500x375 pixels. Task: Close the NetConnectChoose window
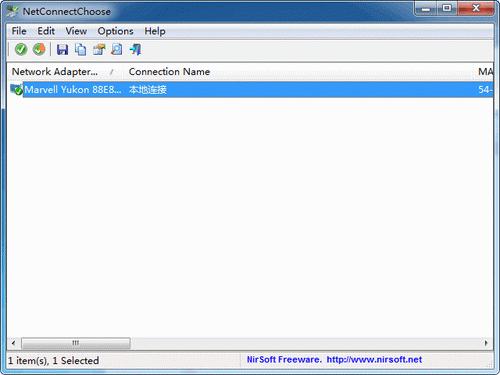pyautogui.click(x=476, y=8)
